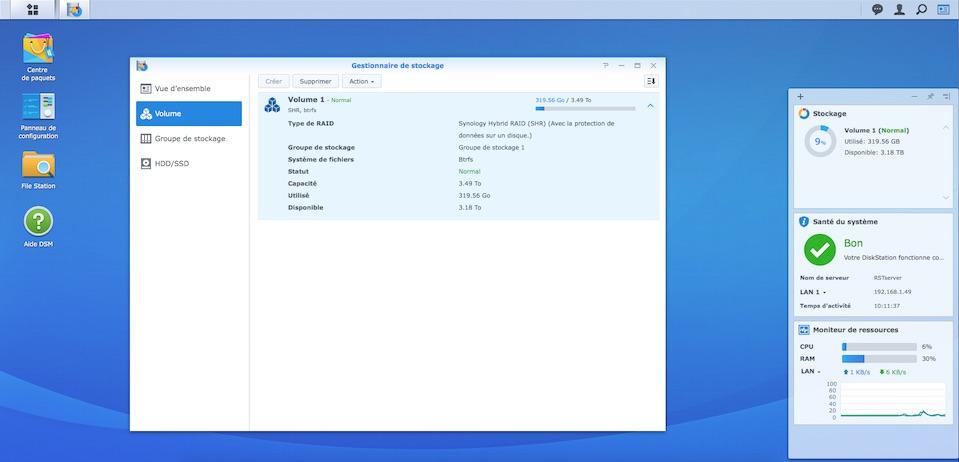The image size is (959, 462).
Task: Open File Station from the desktop
Action: [x=38, y=165]
